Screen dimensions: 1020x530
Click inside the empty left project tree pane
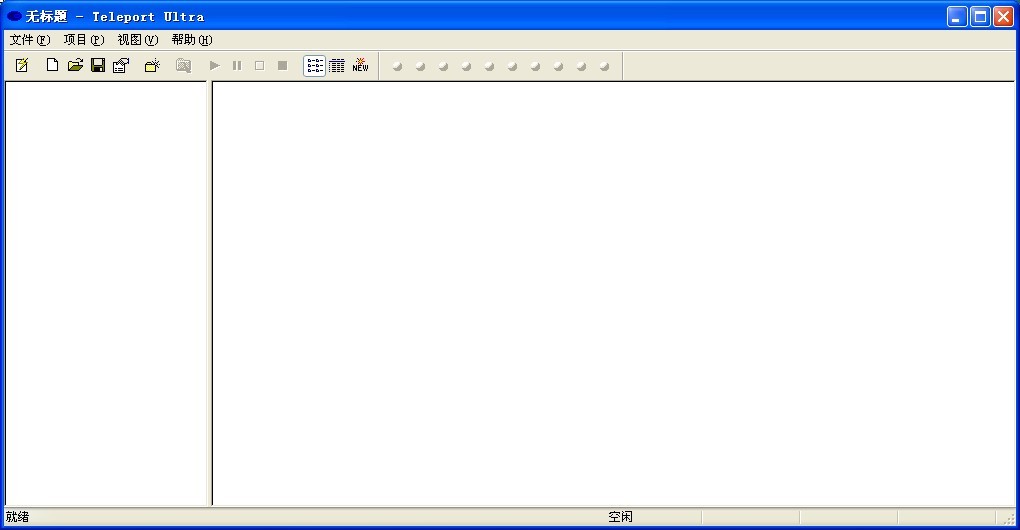[x=106, y=290]
